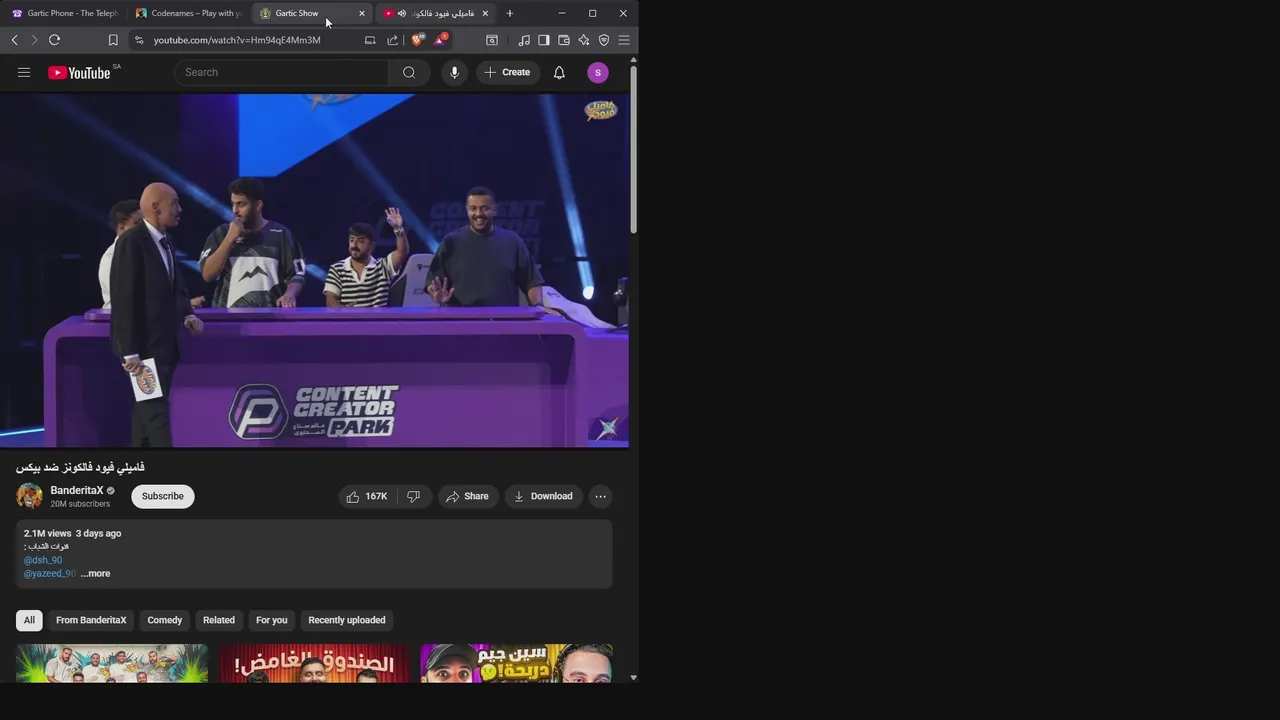This screenshot has height=720, width=1280.
Task: Click the 20M subscribers text
Action: click(80, 504)
